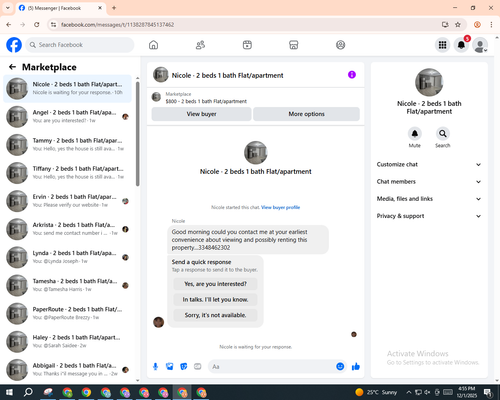Open the Windows notification center icon

488,392
